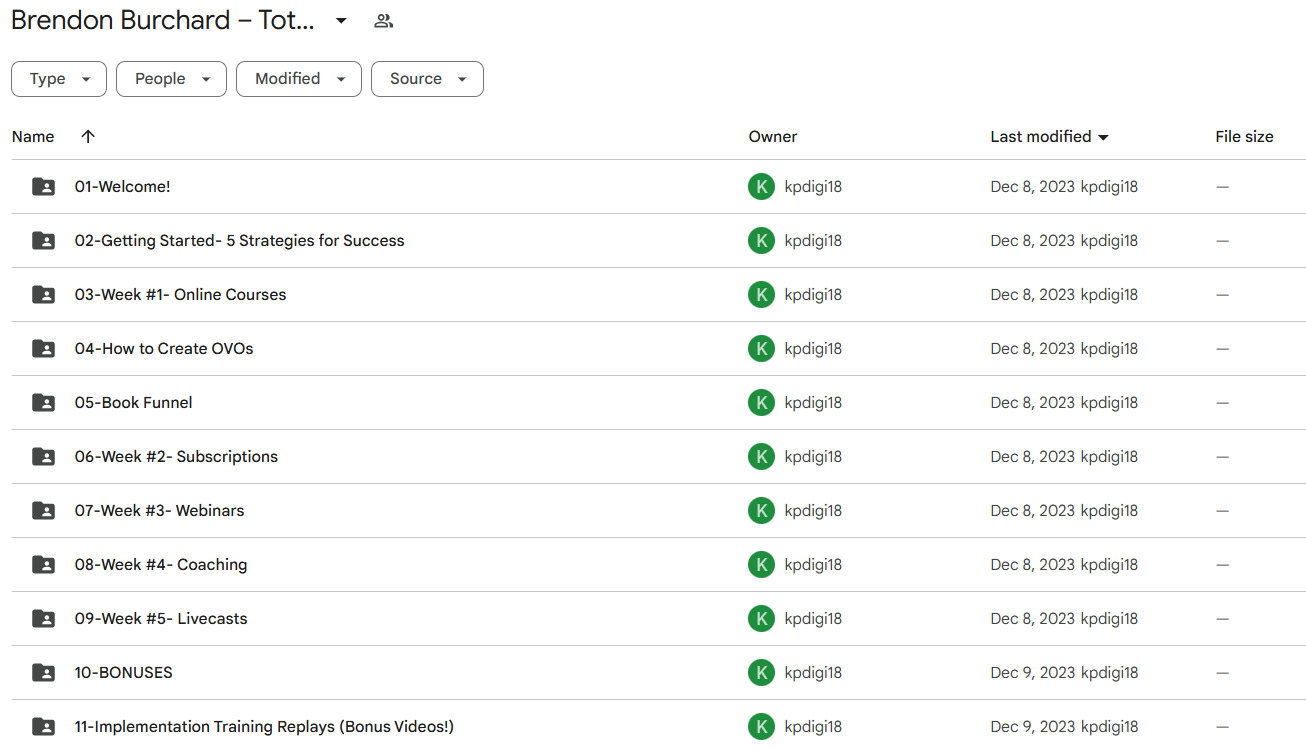1306x749 pixels.
Task: Click folder icon for 02-Getting Started
Action: tap(44, 241)
